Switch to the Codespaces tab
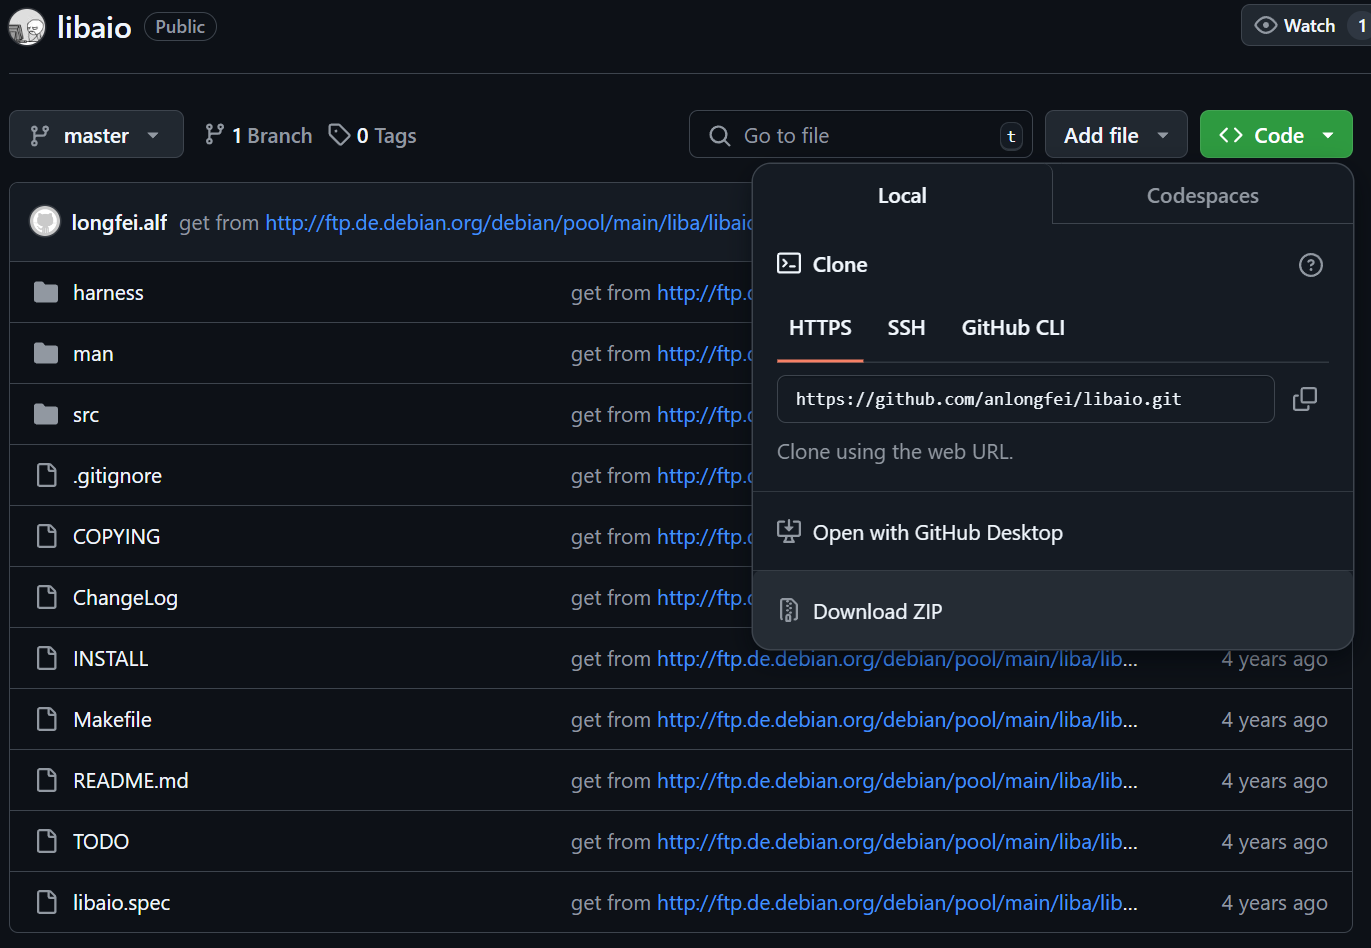This screenshot has width=1371, height=948. 1203,196
